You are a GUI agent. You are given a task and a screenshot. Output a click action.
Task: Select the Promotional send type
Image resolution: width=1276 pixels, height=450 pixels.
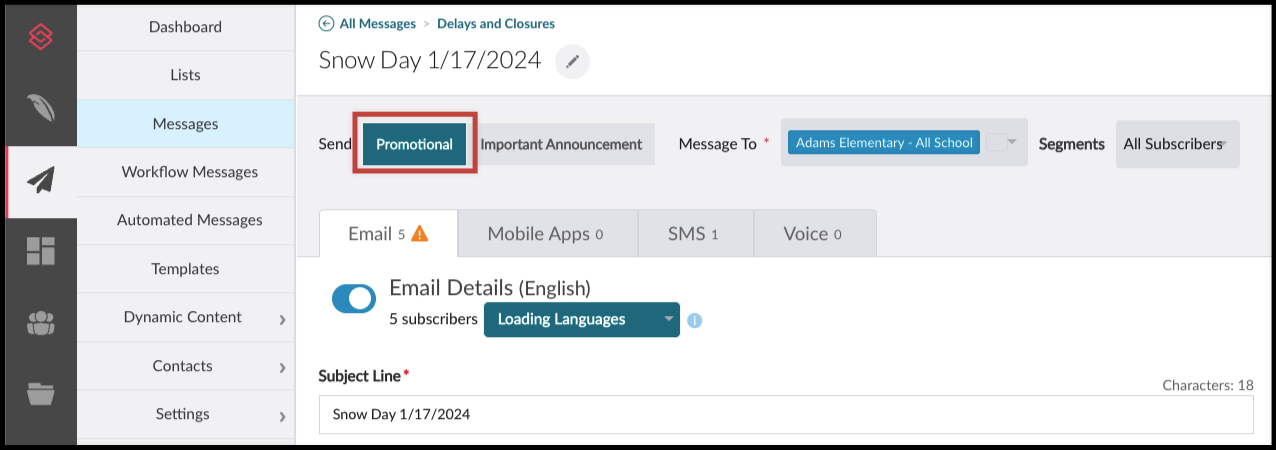pos(414,144)
